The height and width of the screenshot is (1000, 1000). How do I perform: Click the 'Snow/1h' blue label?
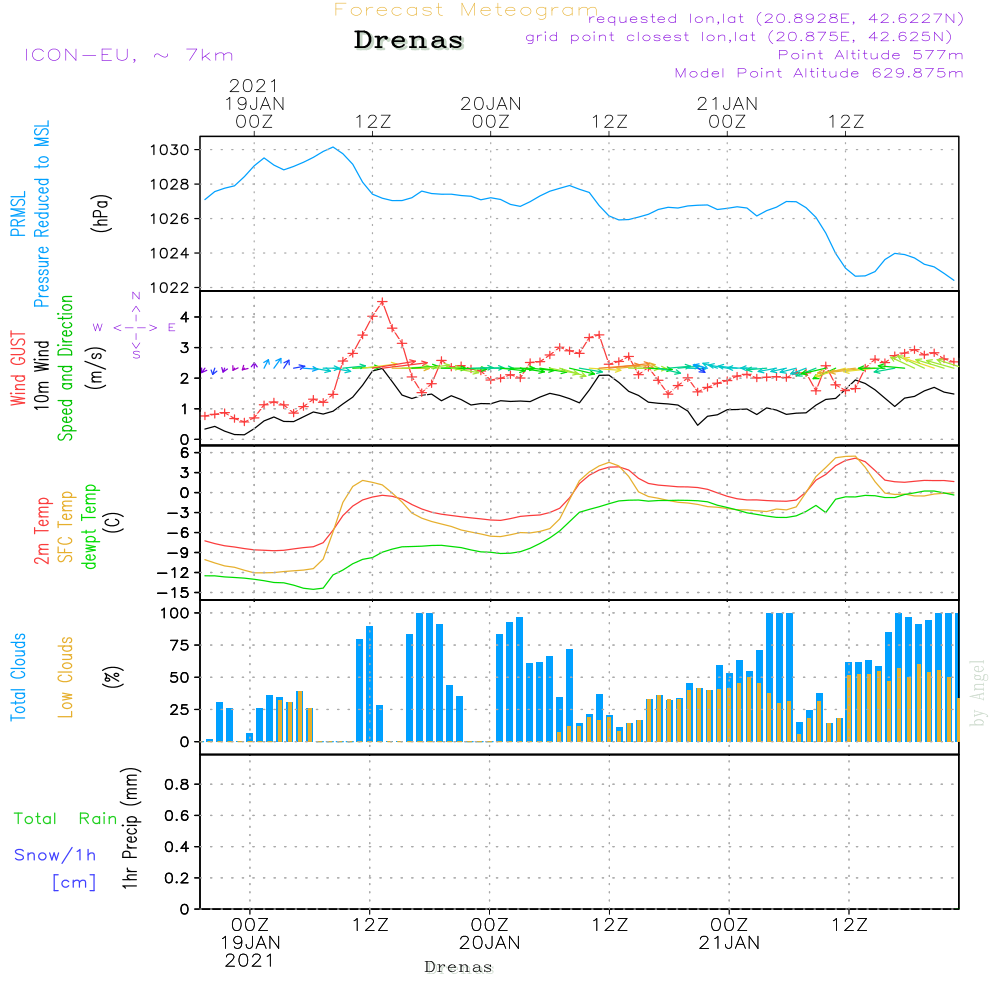(x=55, y=855)
